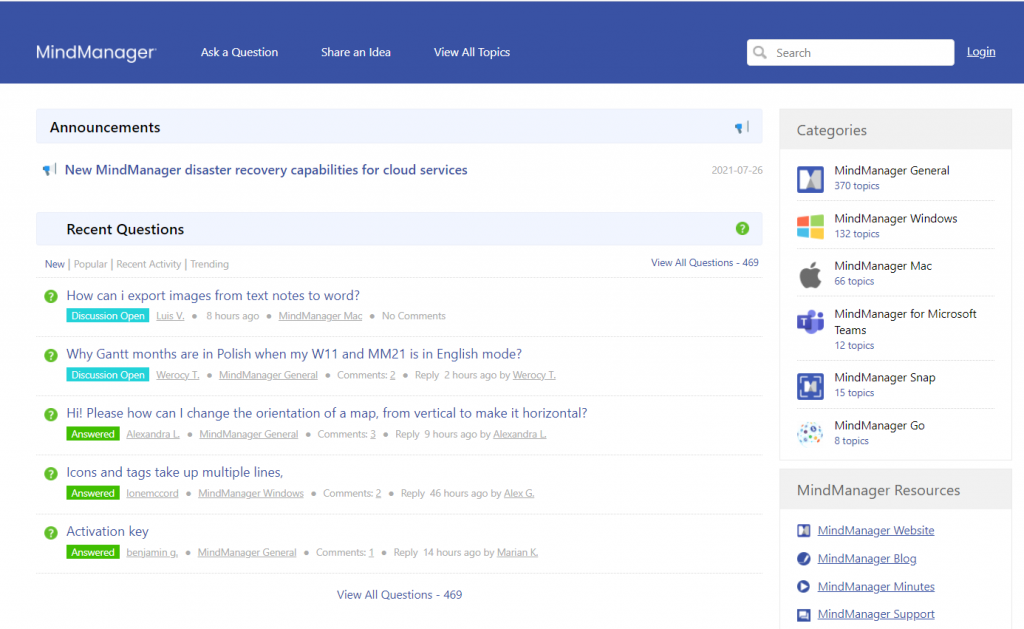1024x629 pixels.
Task: Open MindManager Go category
Action: coord(879,425)
